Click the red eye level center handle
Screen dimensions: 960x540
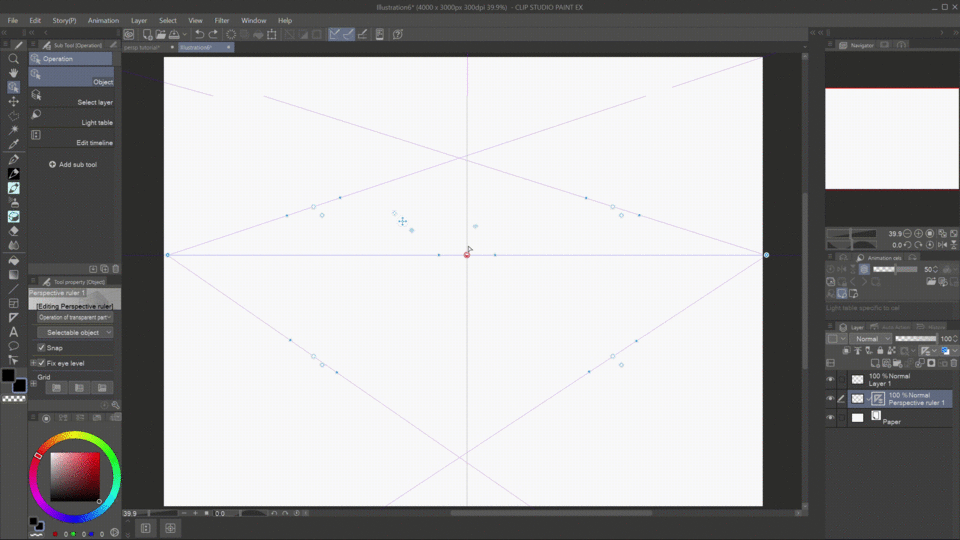(467, 255)
